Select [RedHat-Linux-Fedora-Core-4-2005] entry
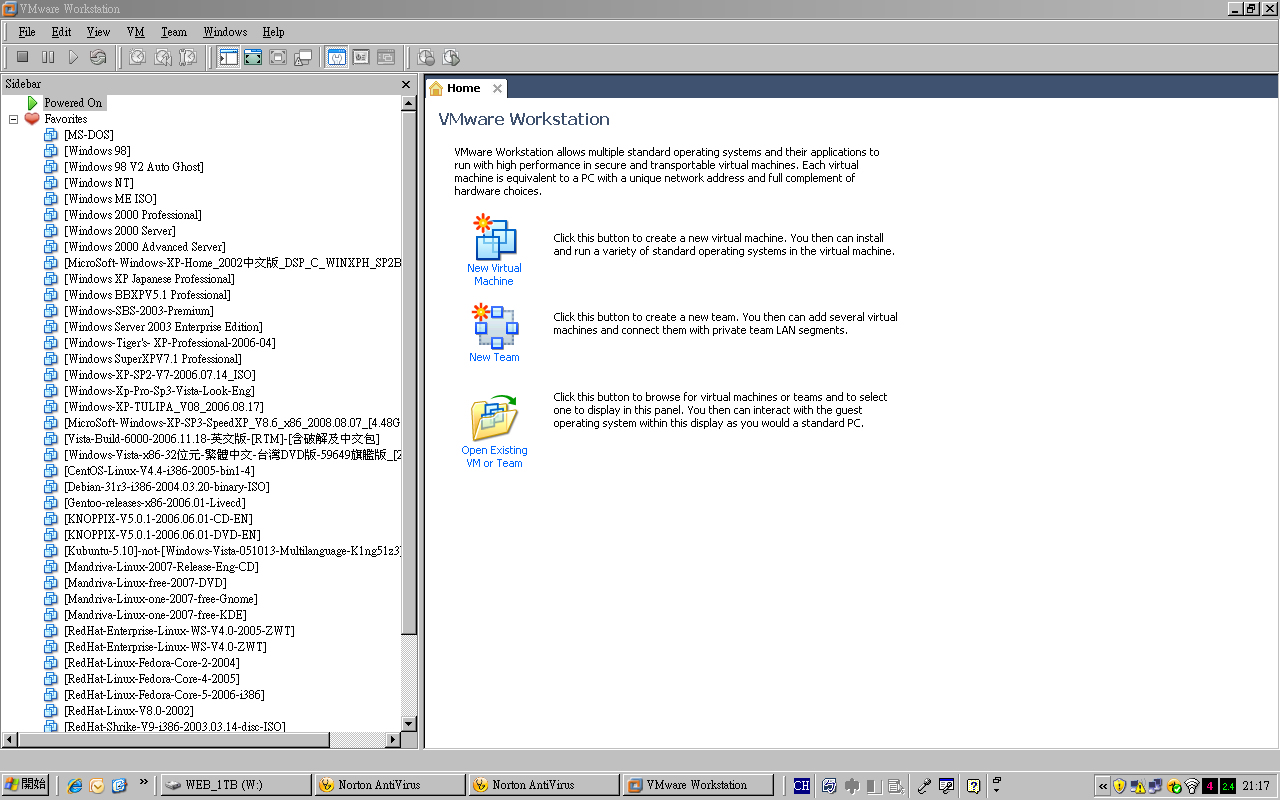 coord(152,678)
